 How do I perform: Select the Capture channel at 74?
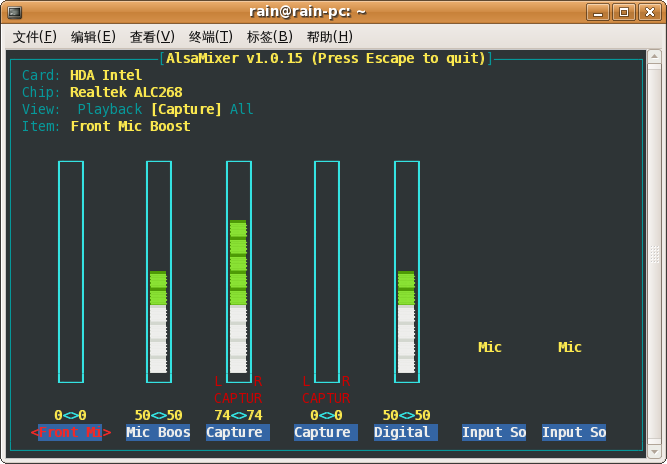pyautogui.click(x=238, y=432)
